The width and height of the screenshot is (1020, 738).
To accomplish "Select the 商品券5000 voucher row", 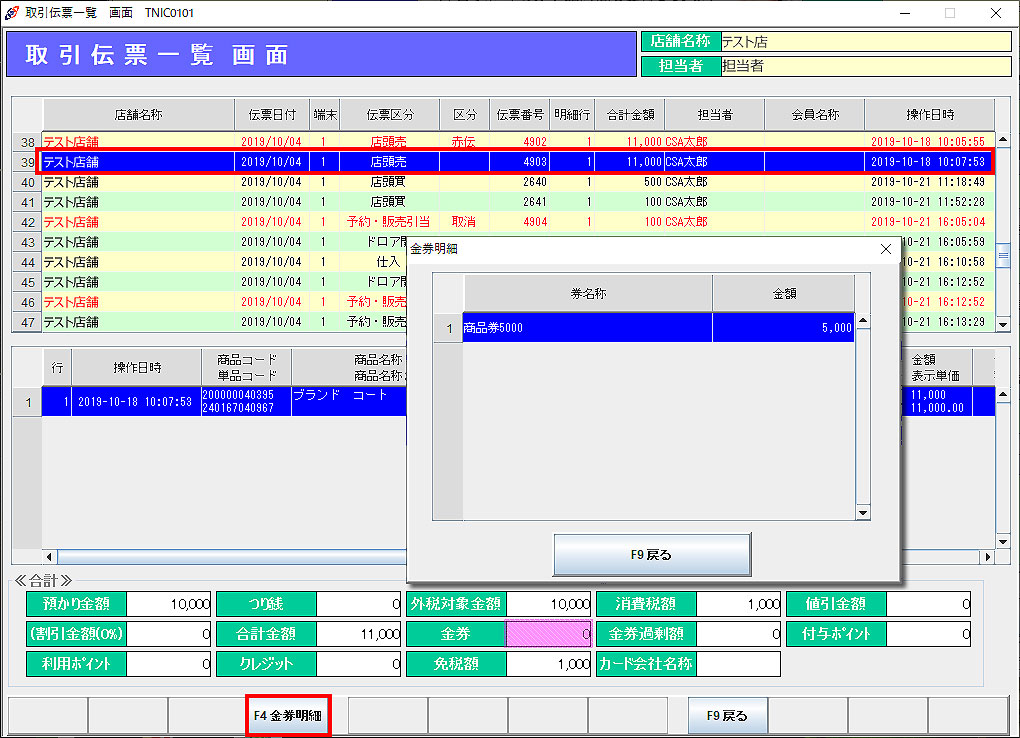I will click(587, 327).
